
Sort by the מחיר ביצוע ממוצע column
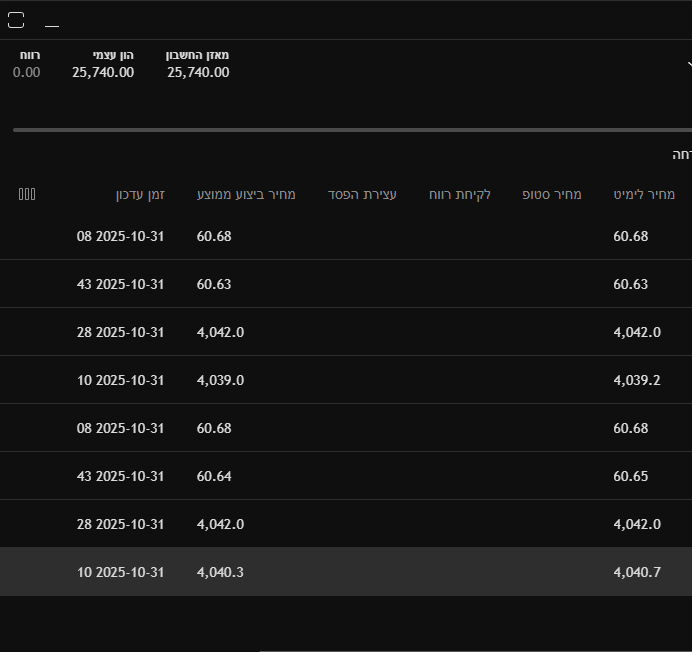[x=246, y=194]
